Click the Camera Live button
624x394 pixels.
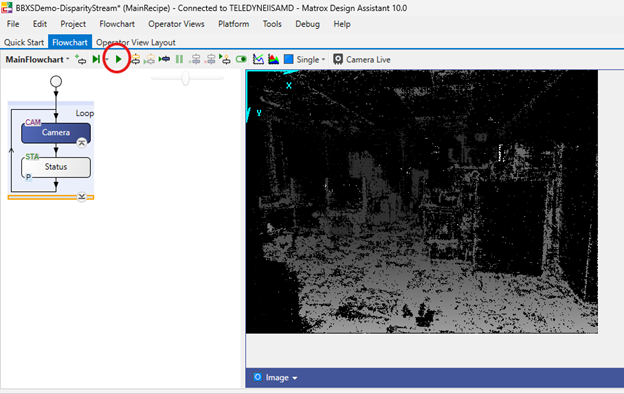click(x=362, y=59)
